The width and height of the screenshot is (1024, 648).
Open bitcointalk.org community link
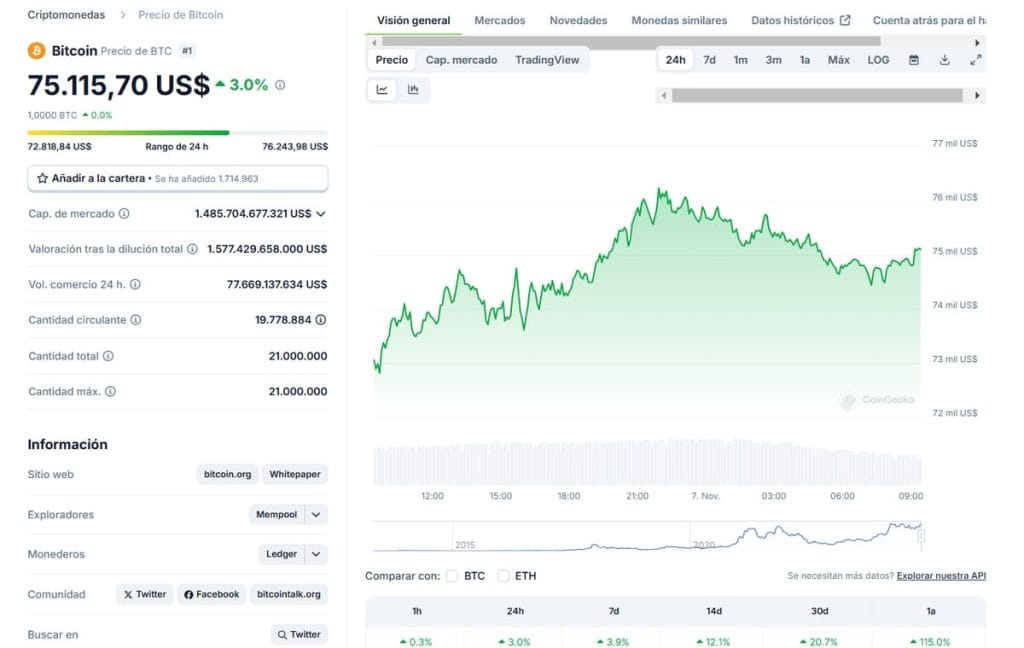click(x=289, y=594)
